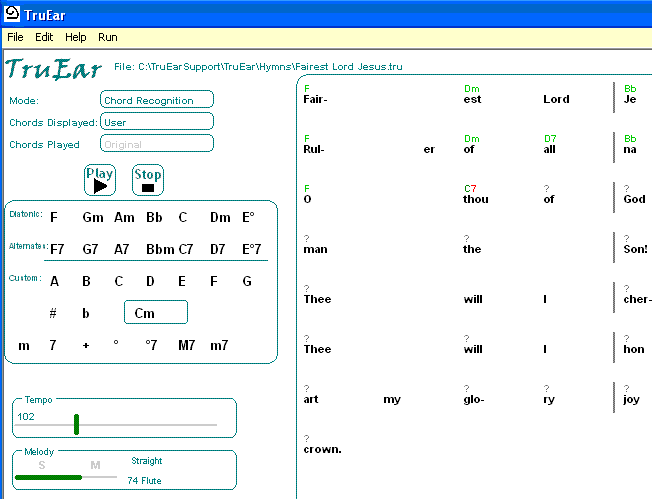Click the unknown chord above man
The height and width of the screenshot is (499, 652).
coord(306,238)
